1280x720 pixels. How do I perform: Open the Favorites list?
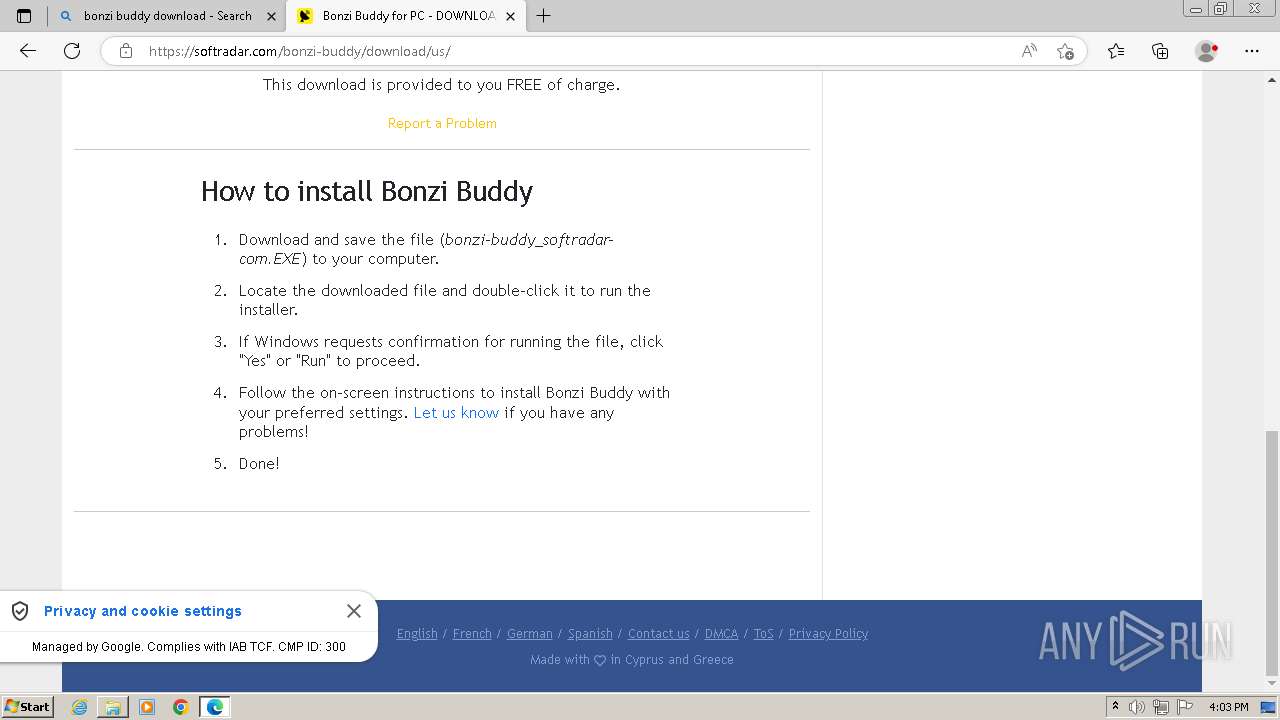1116,51
